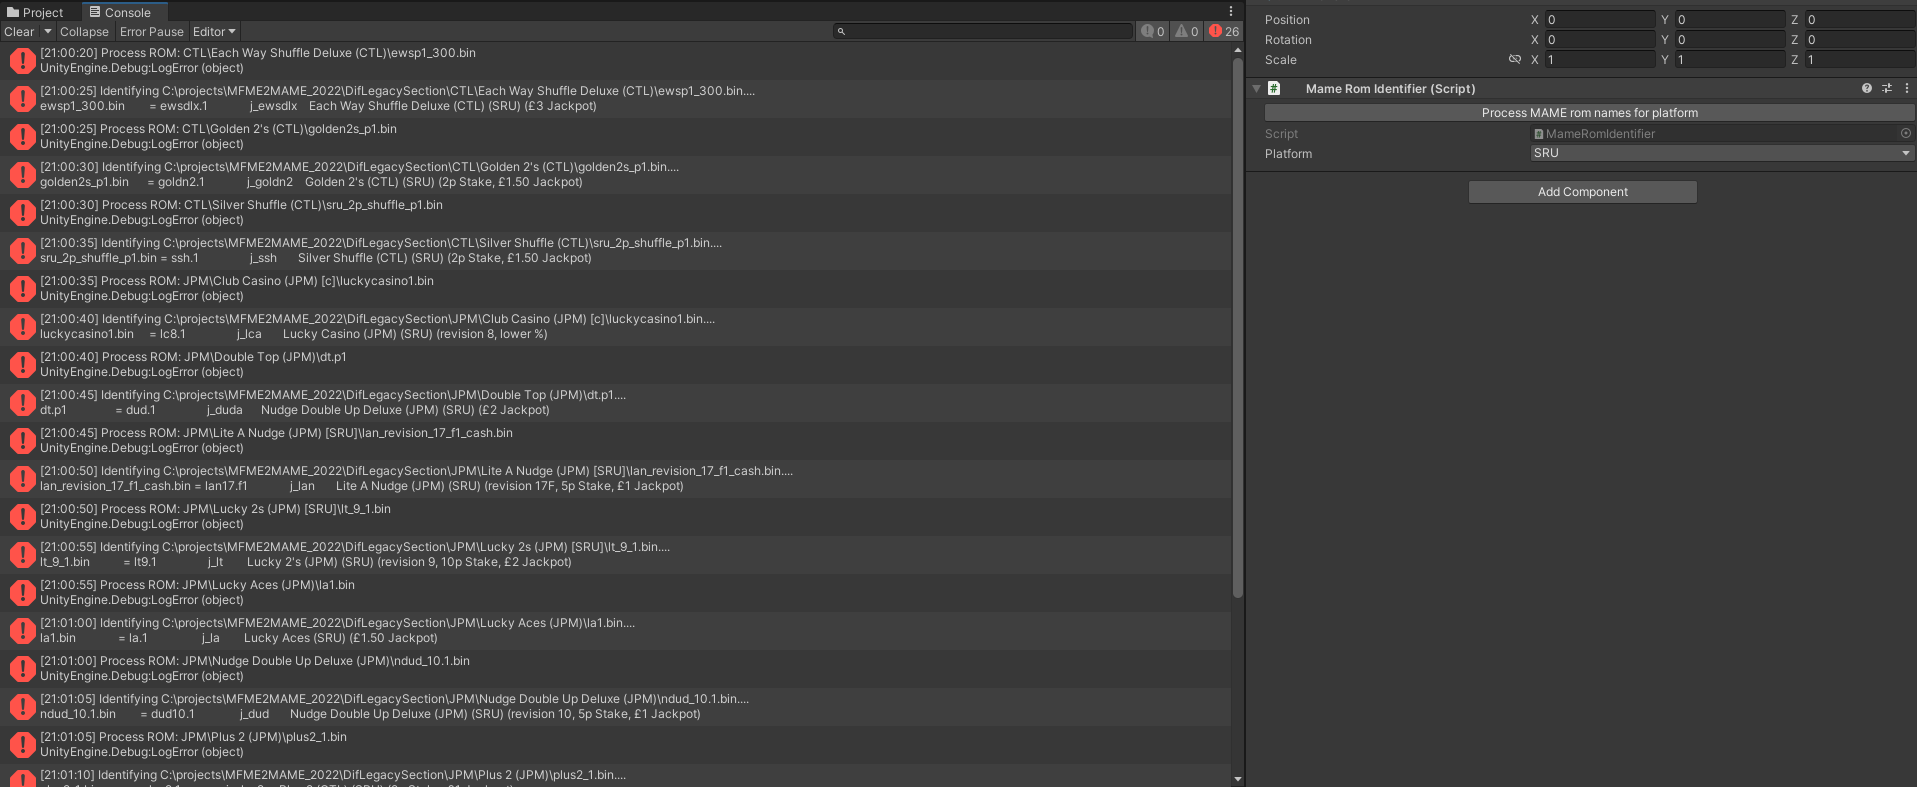Collapse the Mame Rom Identifier component
This screenshot has height=787, width=1917.
pos(1256,89)
